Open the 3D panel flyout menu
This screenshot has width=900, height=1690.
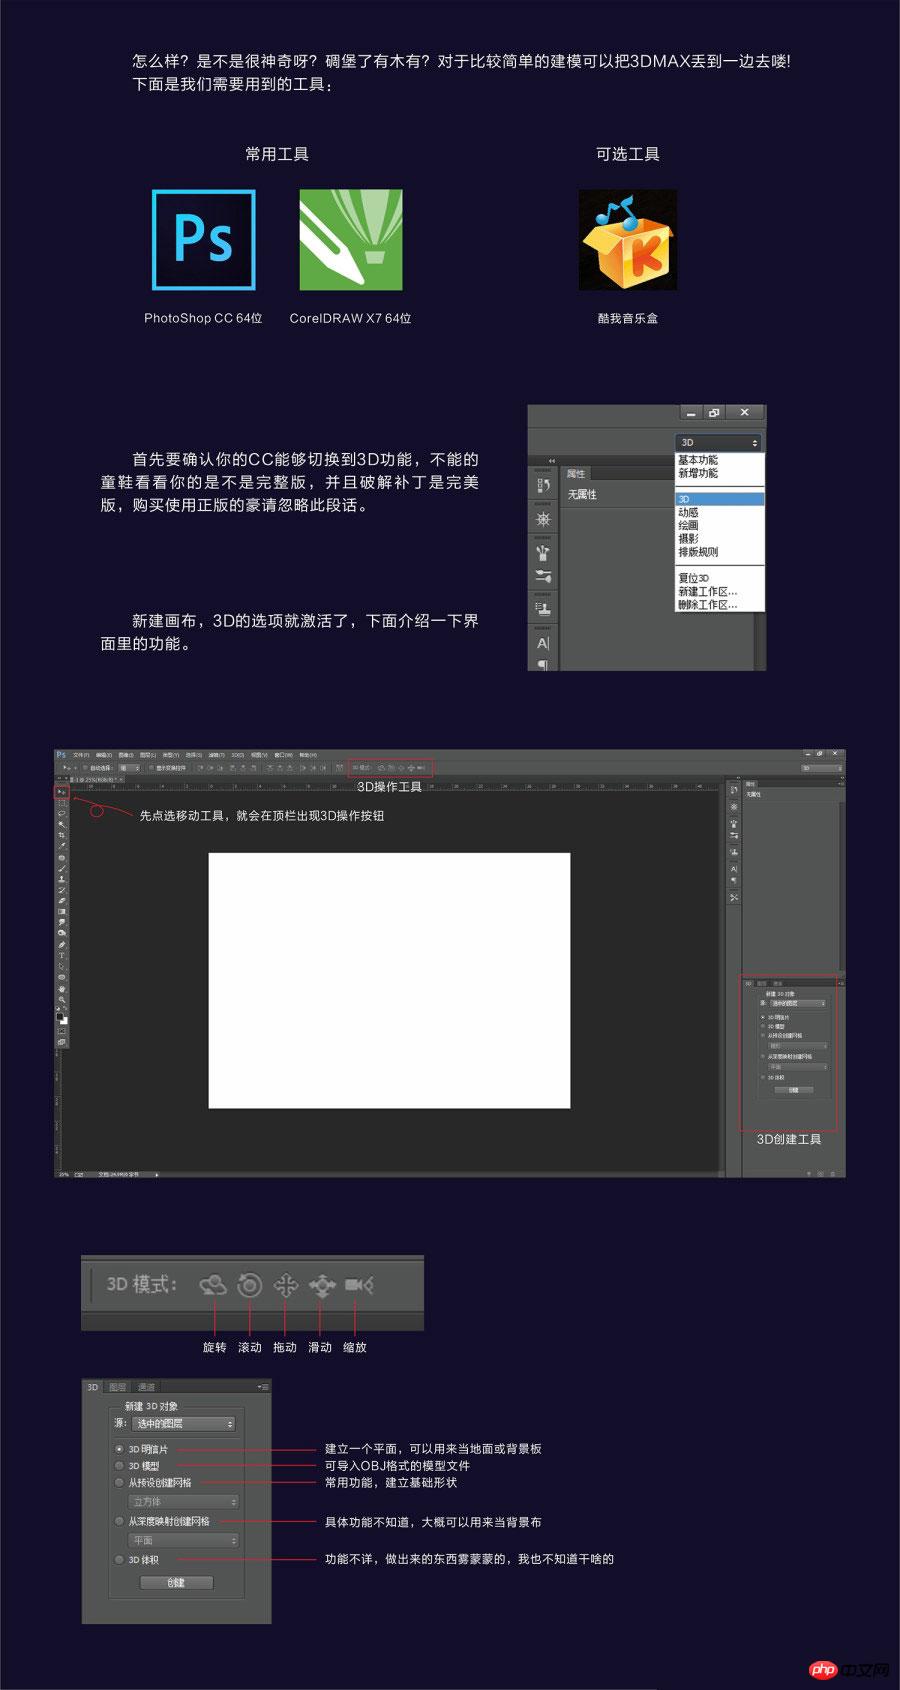pyautogui.click(x=263, y=1387)
